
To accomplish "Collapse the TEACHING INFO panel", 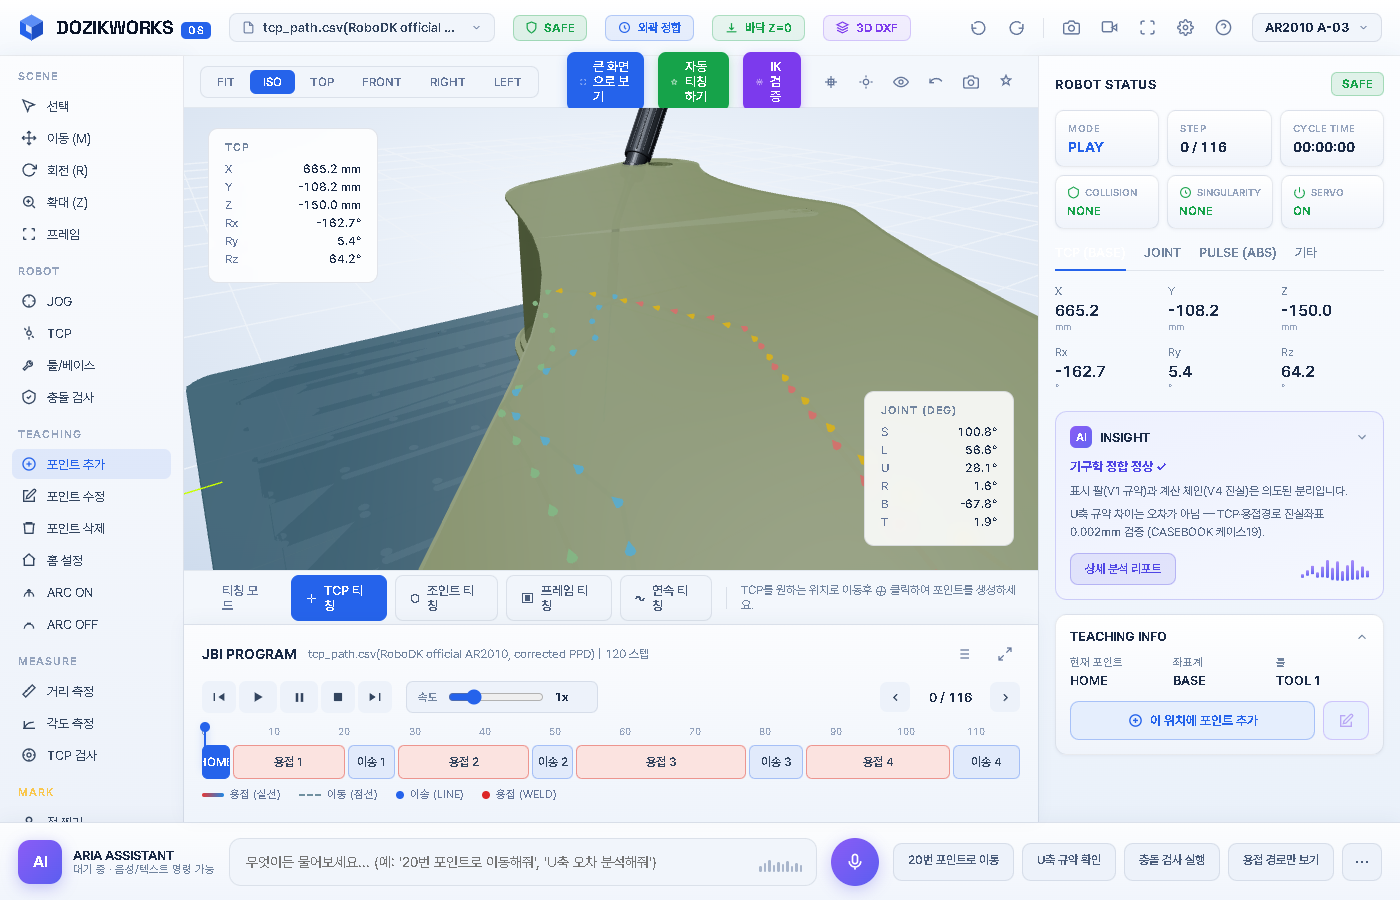I will click(x=1362, y=637).
